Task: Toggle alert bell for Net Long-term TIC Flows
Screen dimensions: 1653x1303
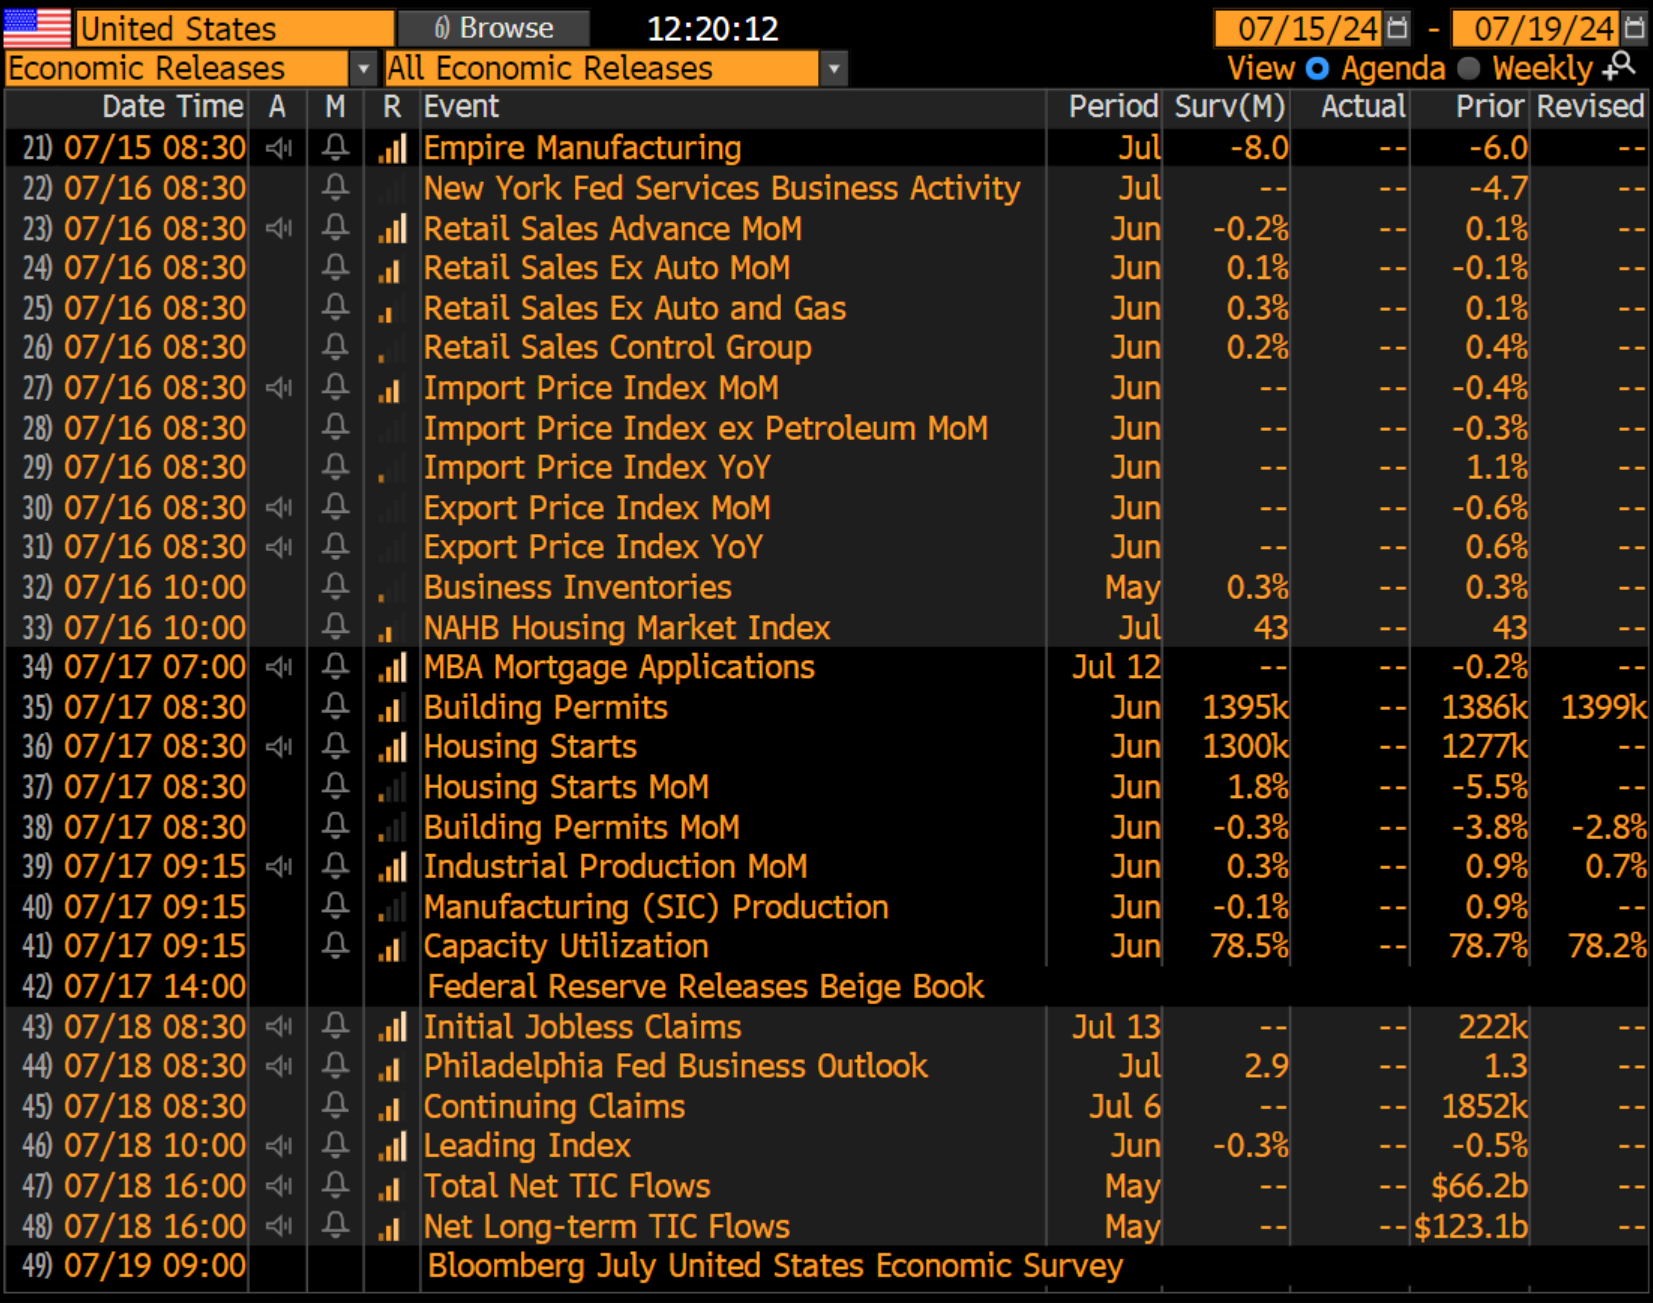Action: pyautogui.click(x=336, y=1226)
